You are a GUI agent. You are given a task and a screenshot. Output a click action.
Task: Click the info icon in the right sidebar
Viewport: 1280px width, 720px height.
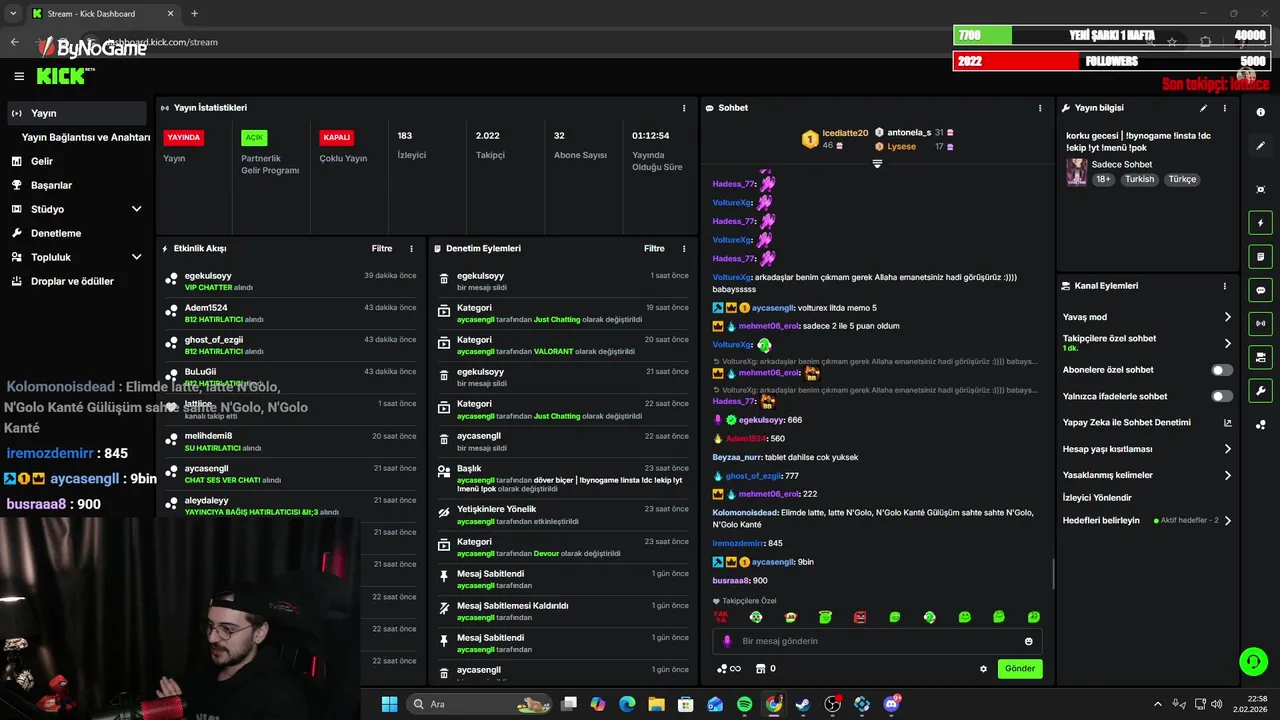click(1260, 113)
